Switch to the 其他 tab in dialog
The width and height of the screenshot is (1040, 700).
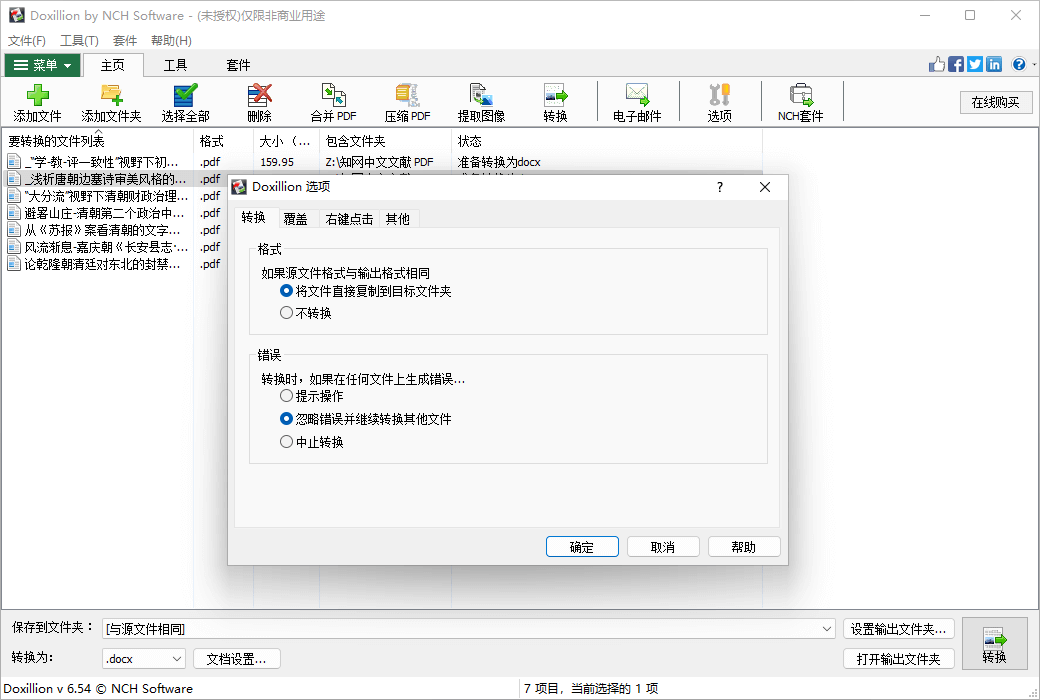[397, 219]
